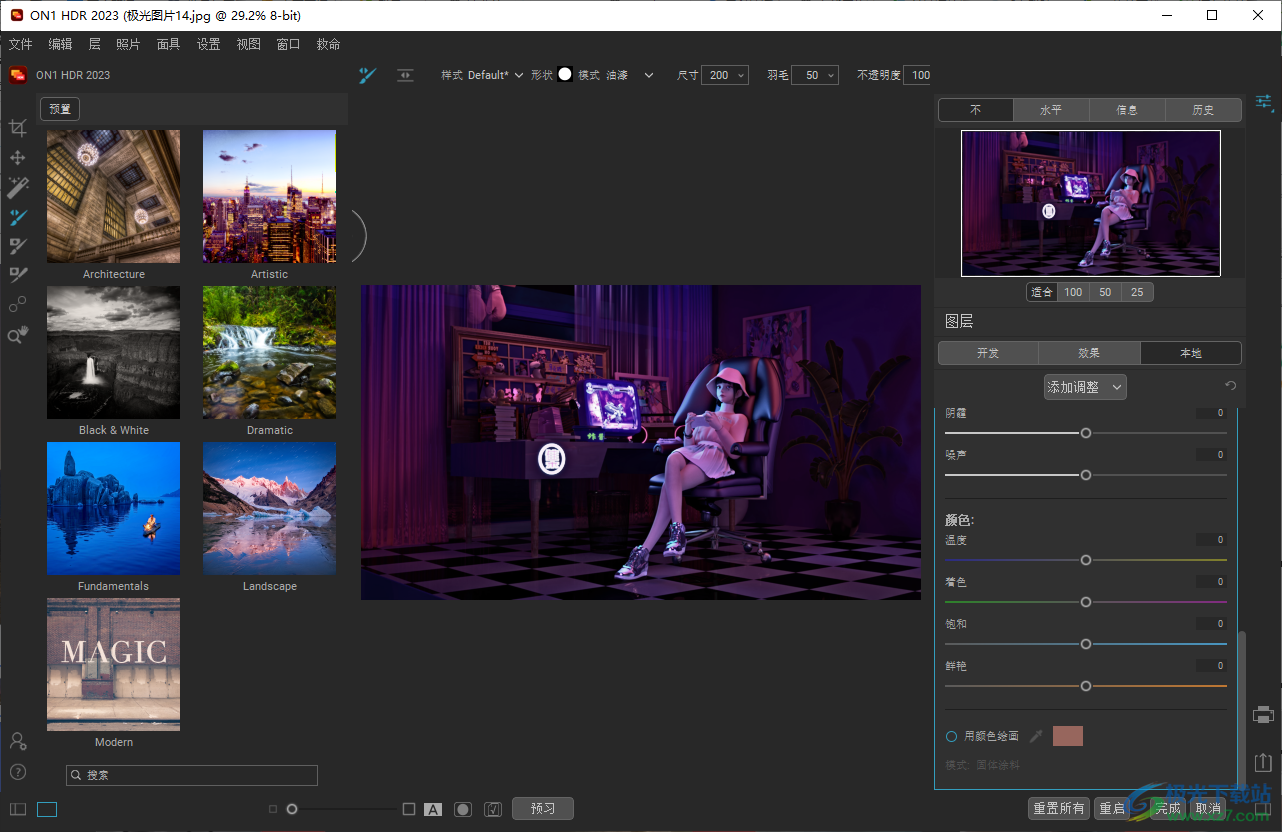Viewport: 1282px width, 832px height.
Task: Open the 窗口 menu in the menu bar
Action: (x=288, y=44)
